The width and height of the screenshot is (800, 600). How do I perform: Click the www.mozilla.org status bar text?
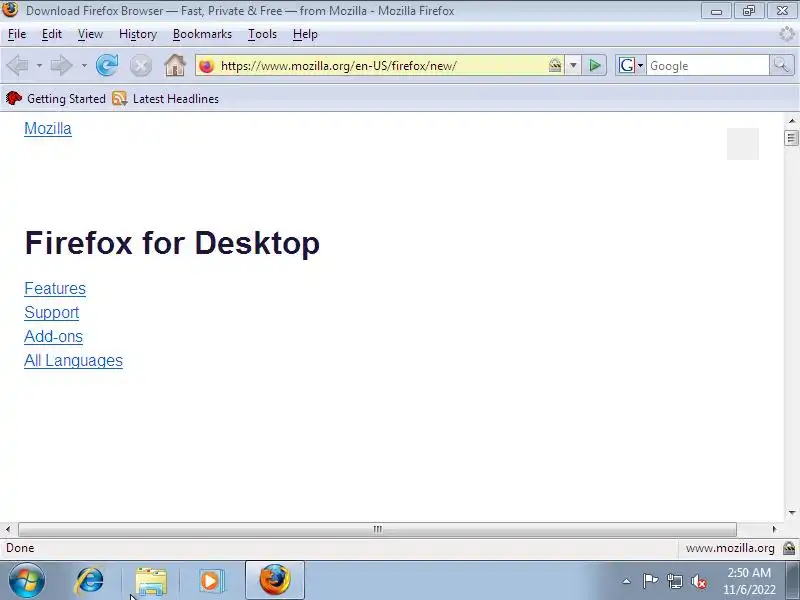coord(730,548)
